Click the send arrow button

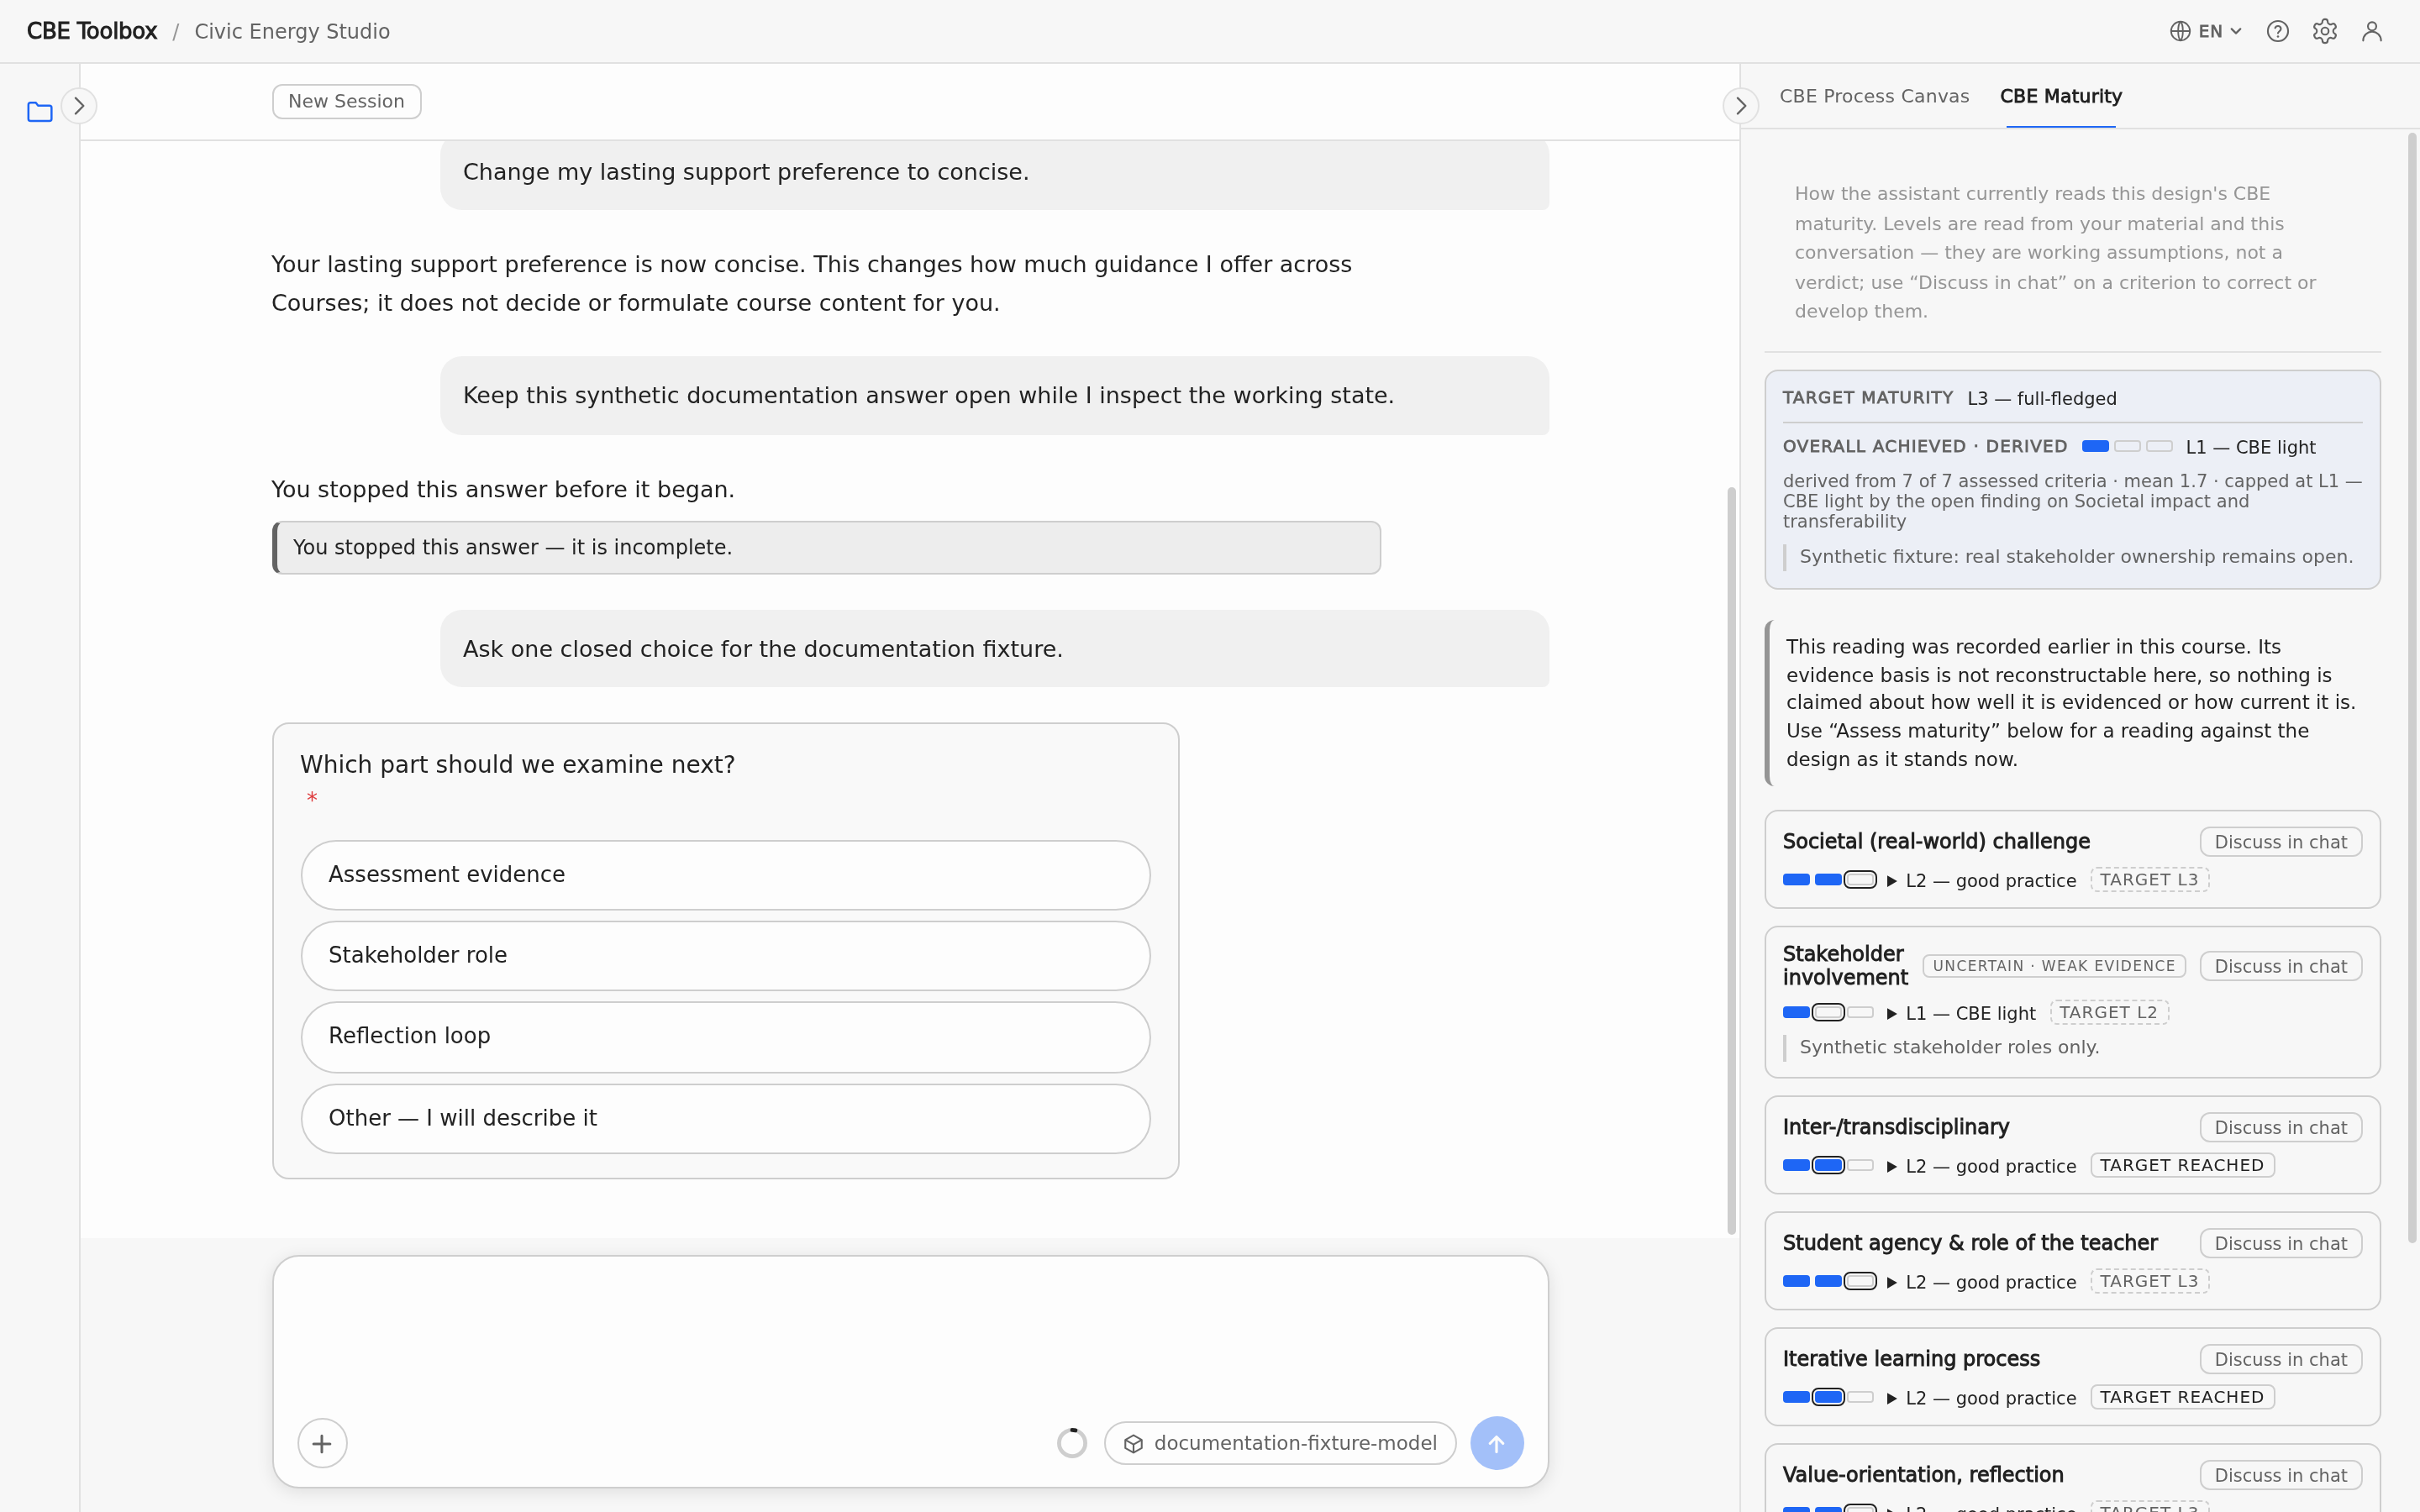1497,1443
